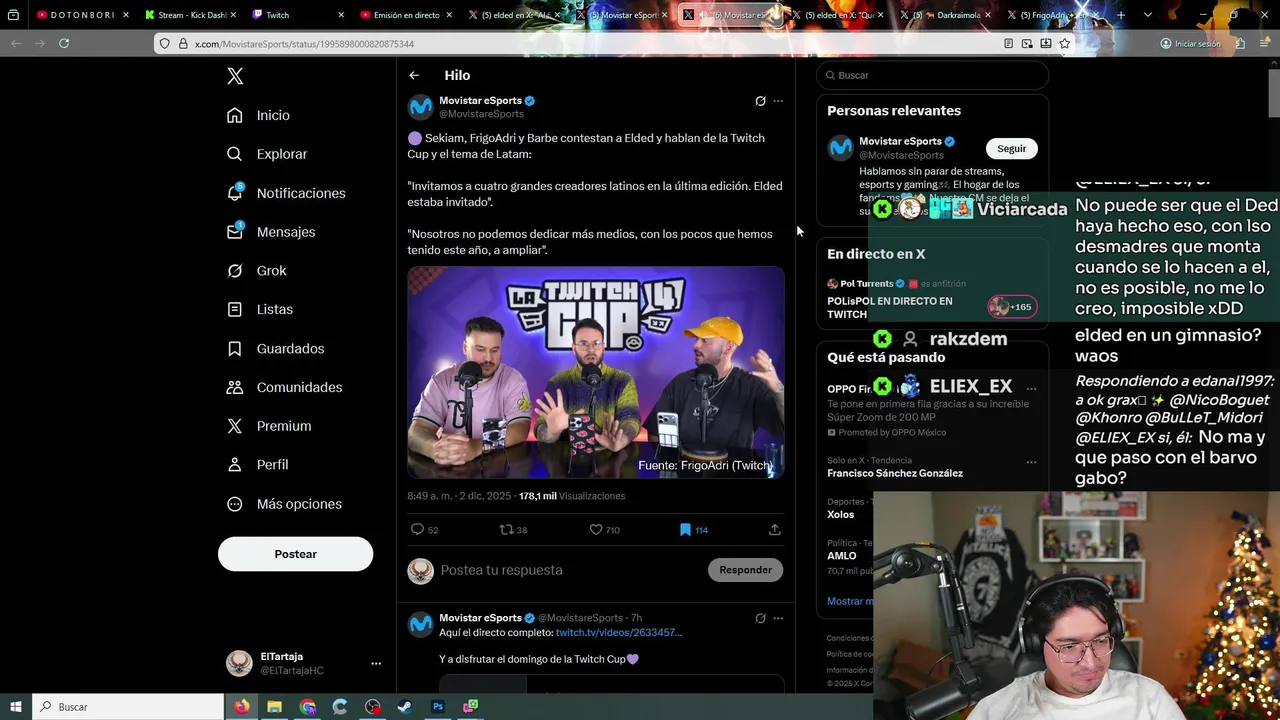This screenshot has height=720, width=1280.
Task: Open Mensajes envelope icon
Action: point(234,231)
